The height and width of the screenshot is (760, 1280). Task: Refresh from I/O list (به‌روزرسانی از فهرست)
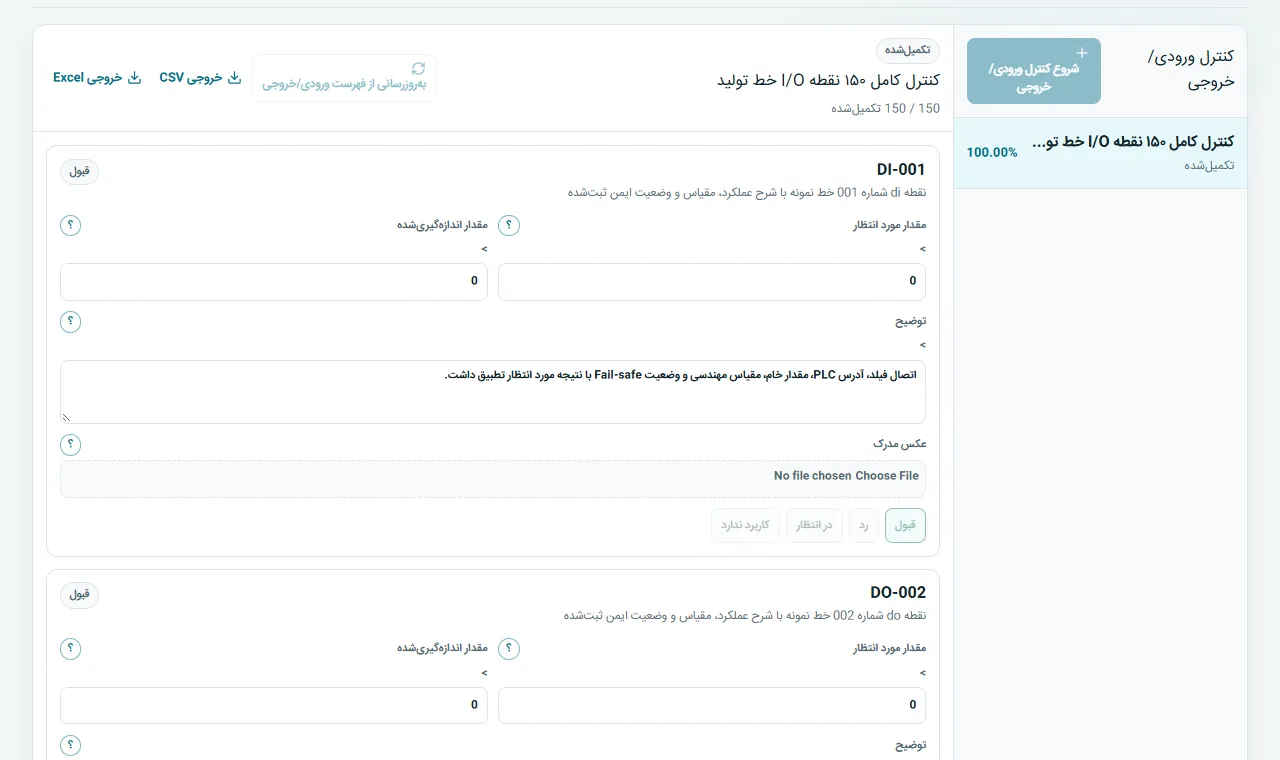344,78
